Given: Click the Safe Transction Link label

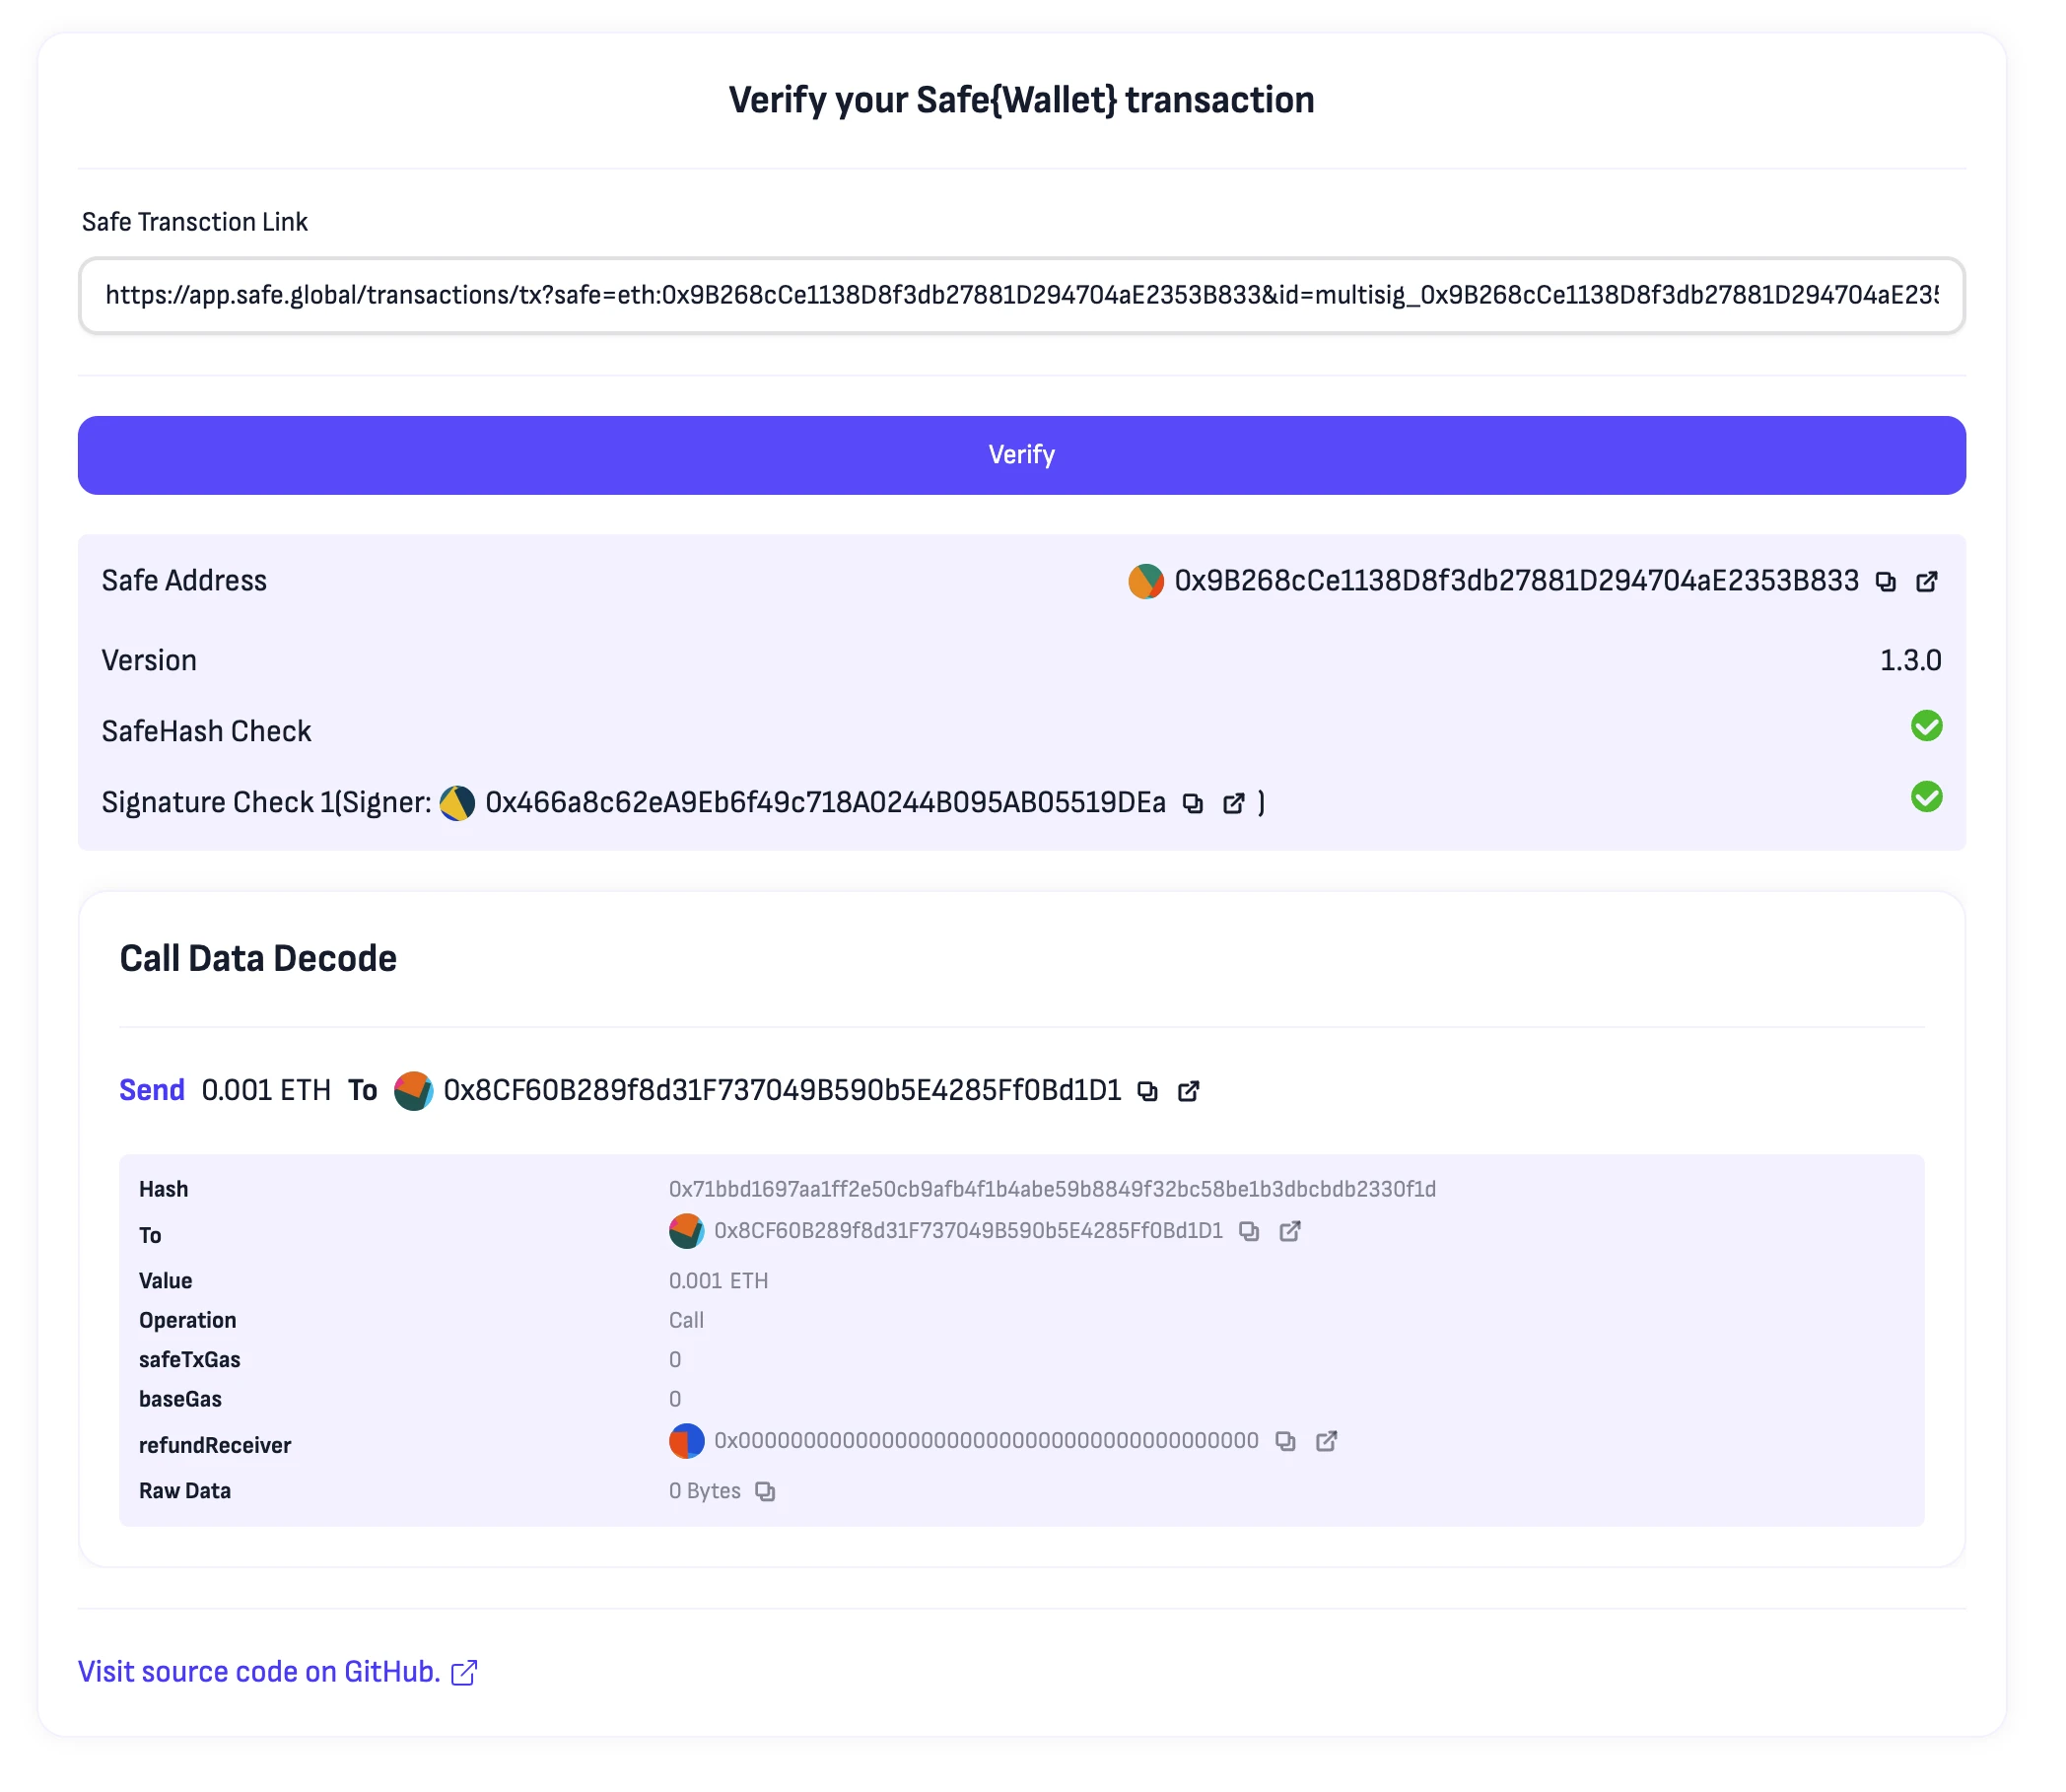Looking at the screenshot, I should (197, 224).
